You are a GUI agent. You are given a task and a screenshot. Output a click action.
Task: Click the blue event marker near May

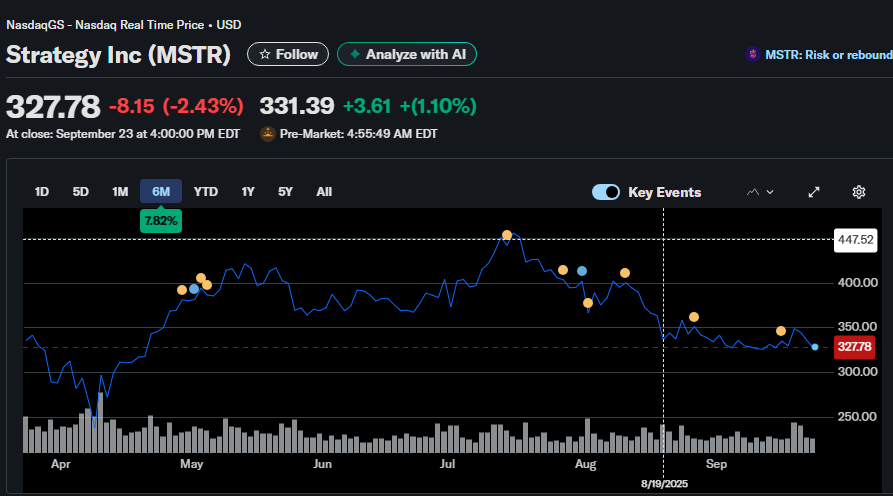(194, 289)
